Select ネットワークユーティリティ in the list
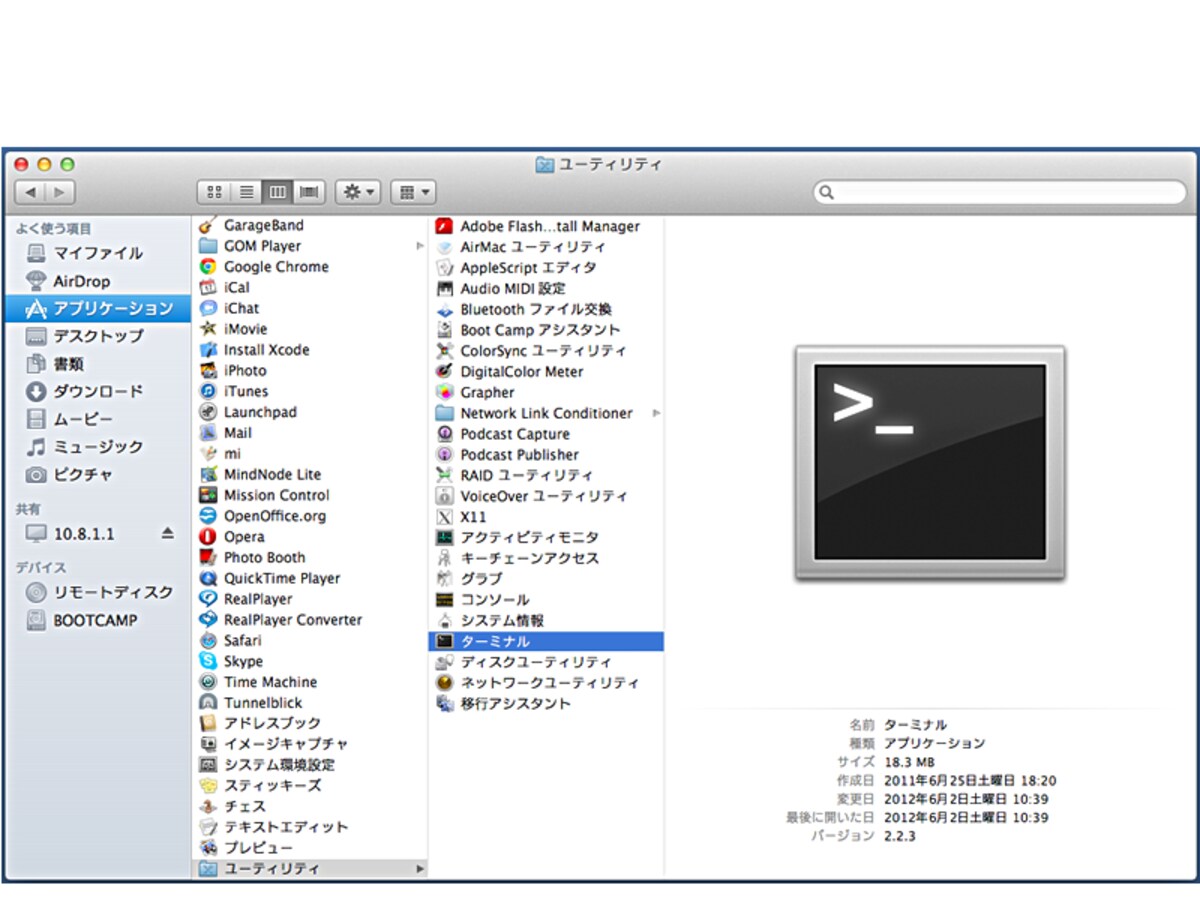The width and height of the screenshot is (1200, 900). [x=546, y=683]
